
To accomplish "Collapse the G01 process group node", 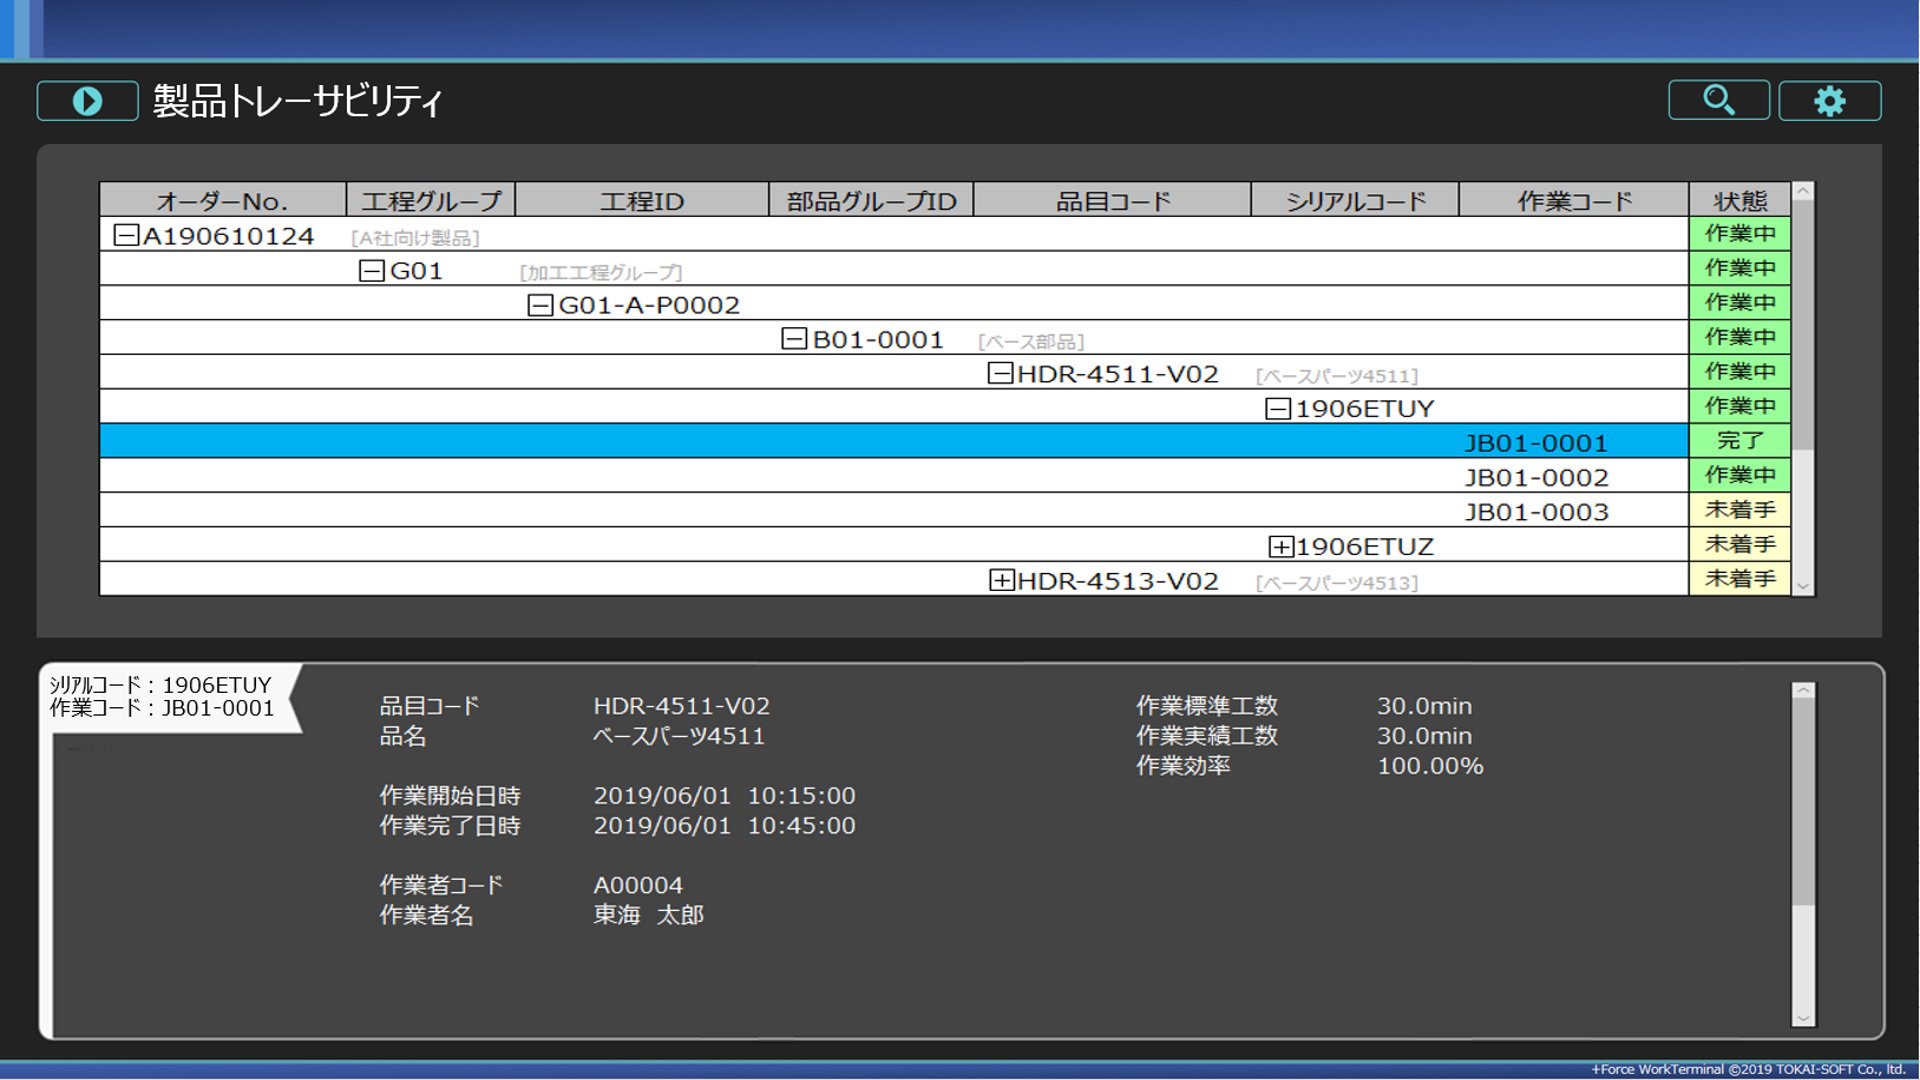I will pyautogui.click(x=371, y=271).
